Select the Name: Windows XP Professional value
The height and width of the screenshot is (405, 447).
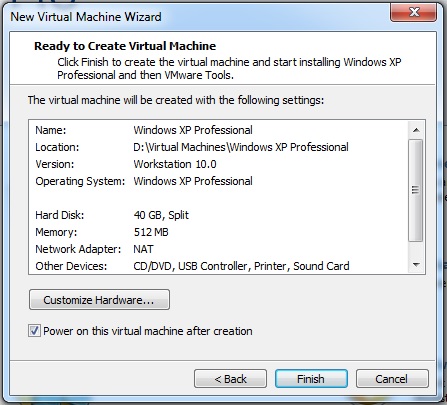pos(193,130)
